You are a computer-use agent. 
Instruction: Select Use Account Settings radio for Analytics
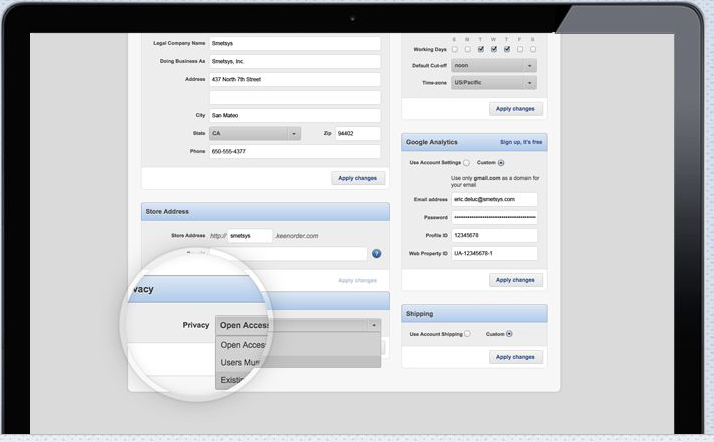466,163
